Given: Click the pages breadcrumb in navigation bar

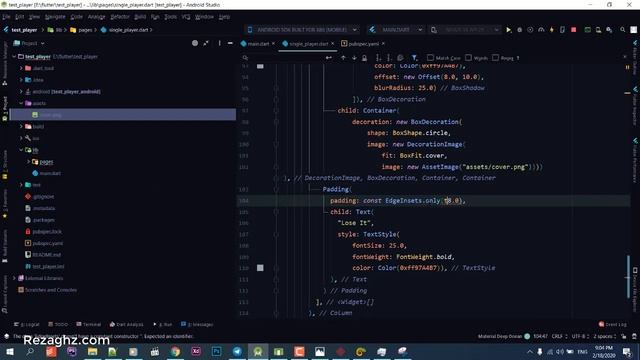Looking at the screenshot, I should 81,30.
